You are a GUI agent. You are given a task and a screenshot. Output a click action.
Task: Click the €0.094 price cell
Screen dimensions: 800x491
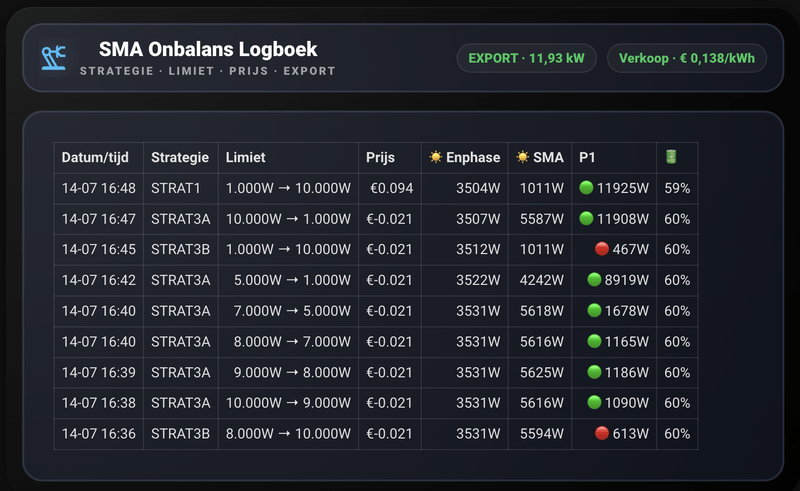[x=391, y=188]
